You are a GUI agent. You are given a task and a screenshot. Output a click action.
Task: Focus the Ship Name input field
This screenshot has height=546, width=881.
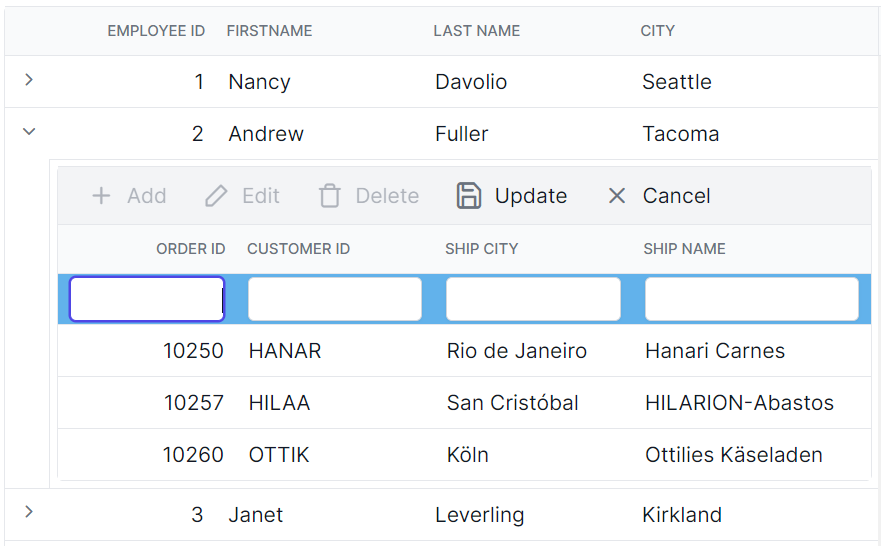pyautogui.click(x=752, y=299)
